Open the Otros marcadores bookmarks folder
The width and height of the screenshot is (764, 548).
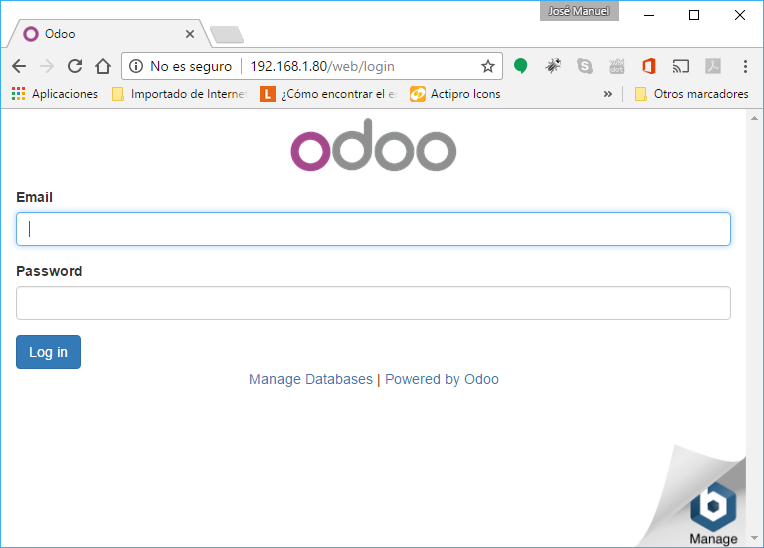click(x=691, y=94)
